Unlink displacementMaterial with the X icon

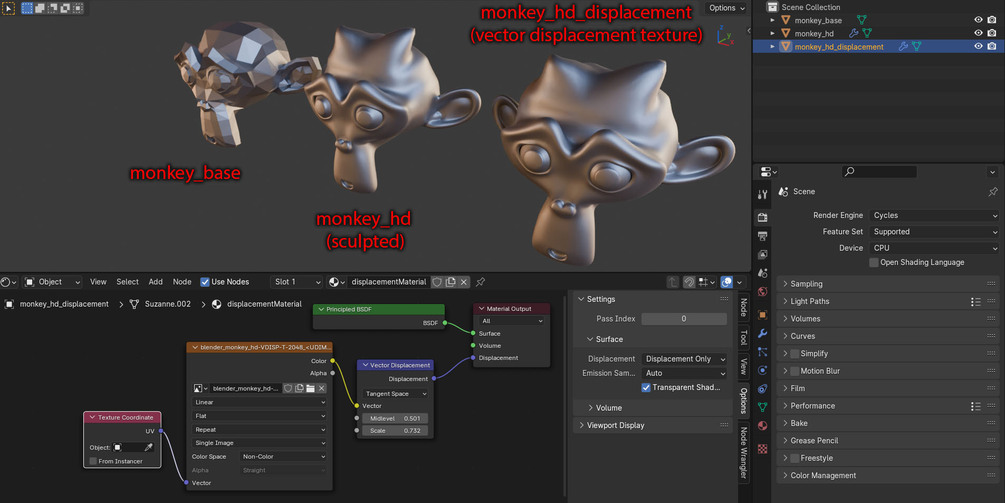[464, 282]
